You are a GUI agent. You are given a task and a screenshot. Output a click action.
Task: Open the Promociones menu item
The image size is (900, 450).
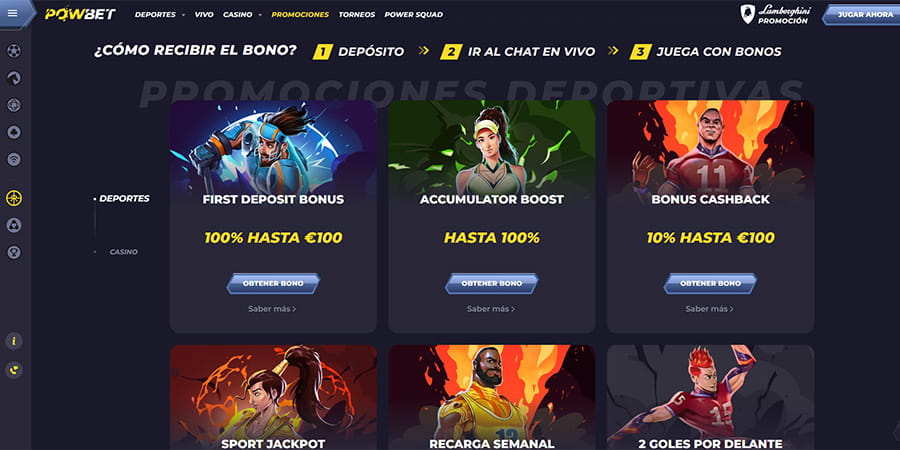[x=300, y=14]
